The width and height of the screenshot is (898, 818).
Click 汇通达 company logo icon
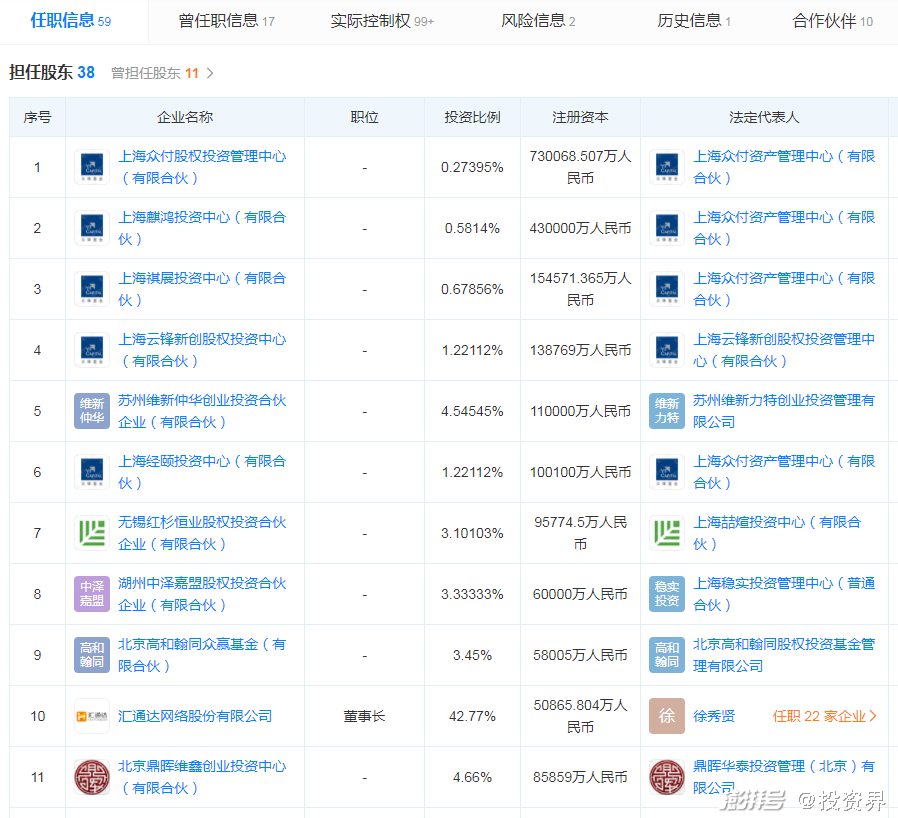coord(92,716)
